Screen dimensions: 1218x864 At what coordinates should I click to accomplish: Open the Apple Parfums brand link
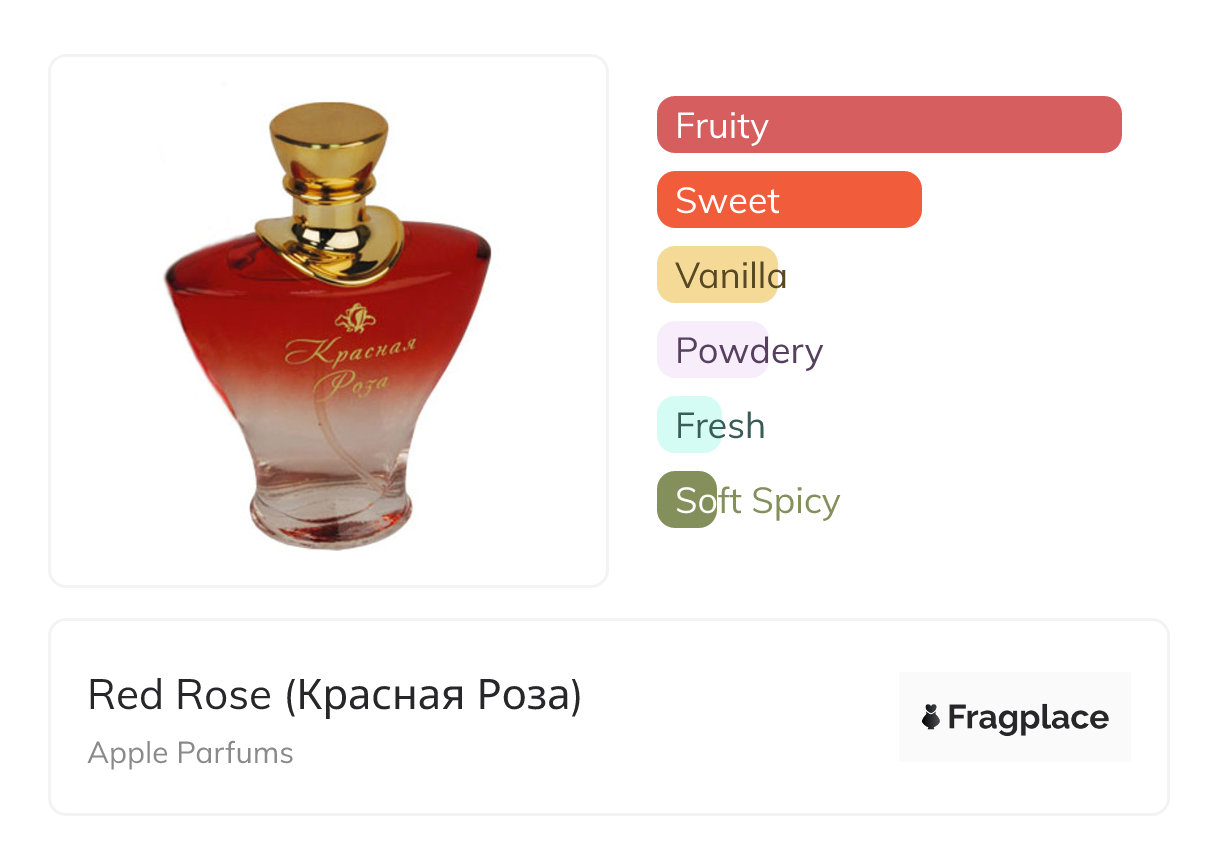click(190, 753)
